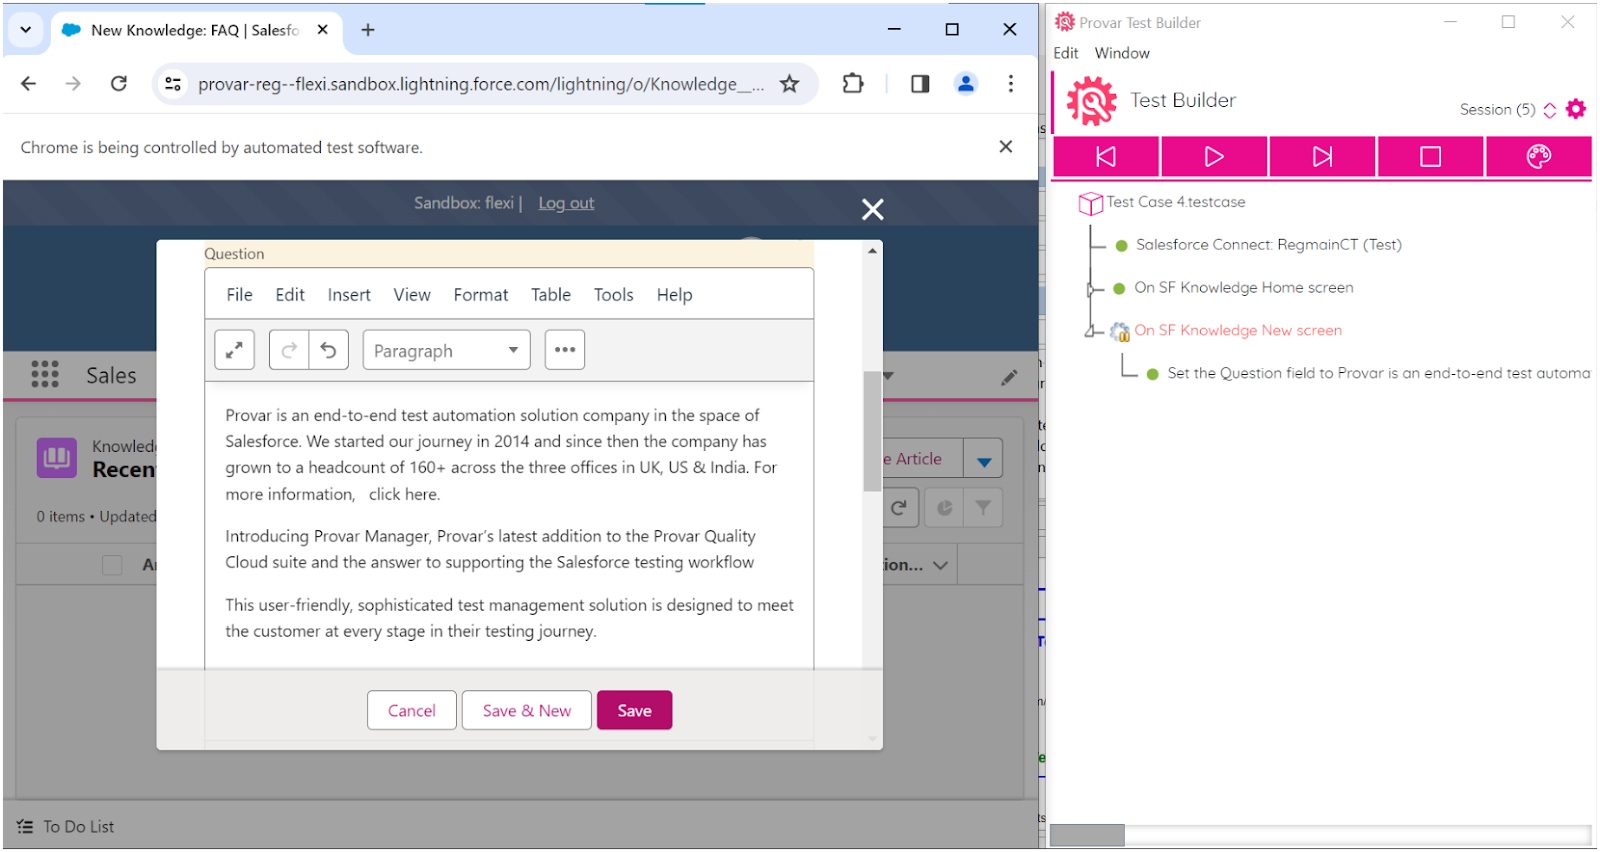Open the Salesforce App Launcher grid icon
This screenshot has height=852, width=1600.
[x=45, y=375]
